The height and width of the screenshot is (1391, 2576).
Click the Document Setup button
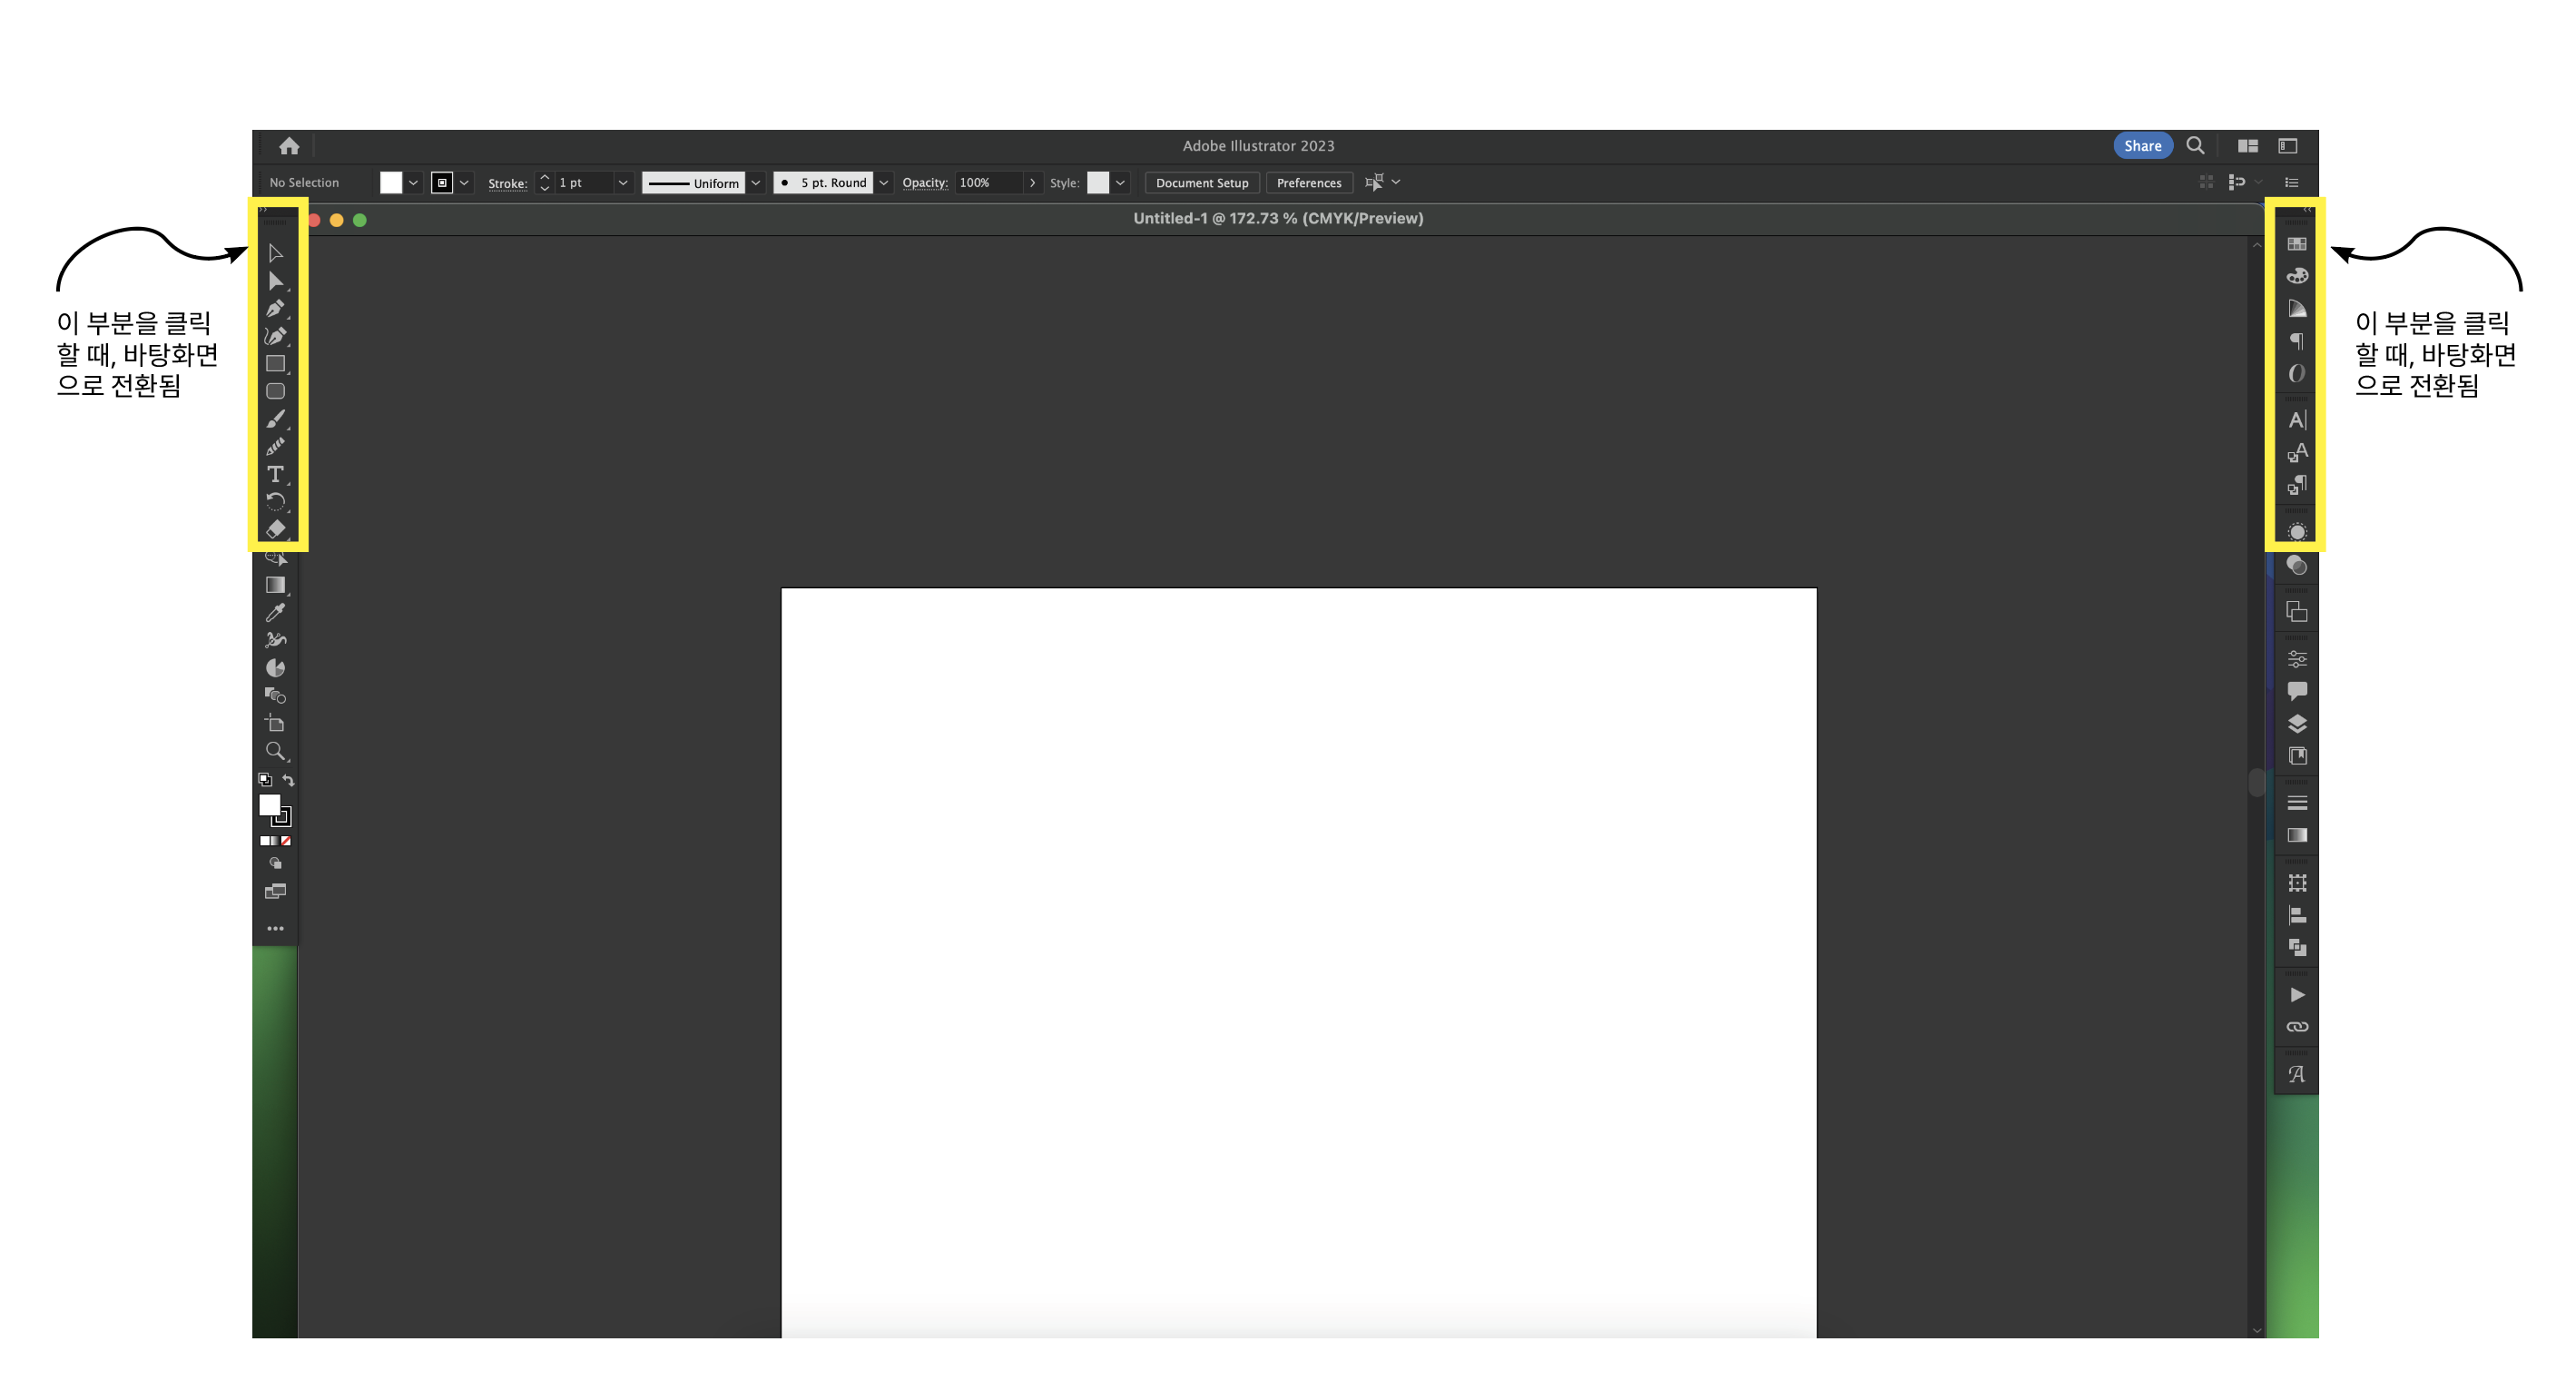point(1198,182)
